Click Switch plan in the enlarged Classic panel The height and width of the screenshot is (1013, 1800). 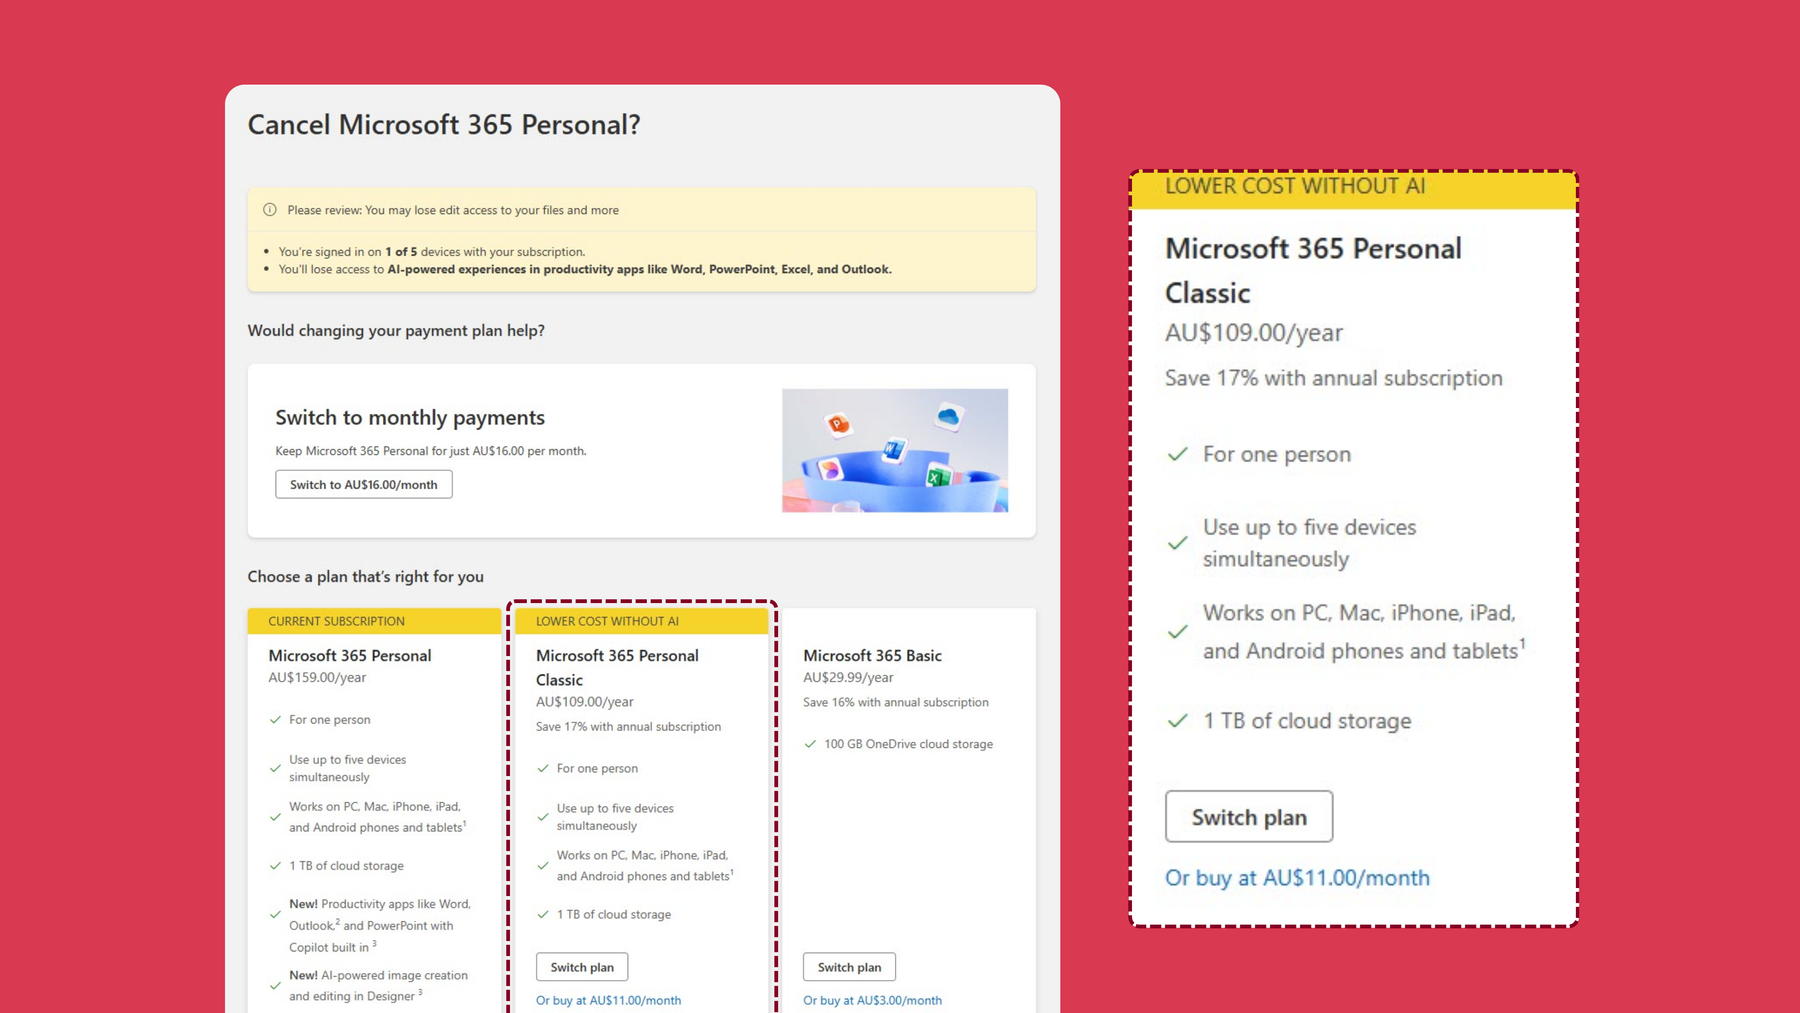[1249, 817]
